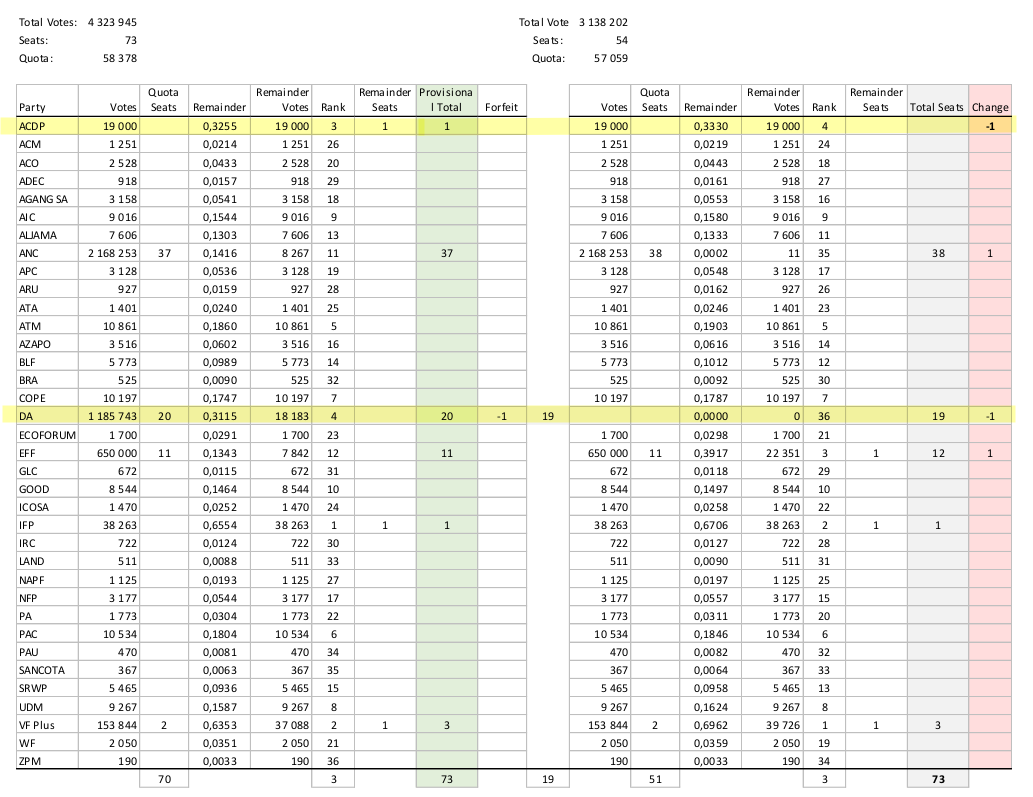Click the 'Provisional Total' column header
1033x797 pixels.
(447, 100)
